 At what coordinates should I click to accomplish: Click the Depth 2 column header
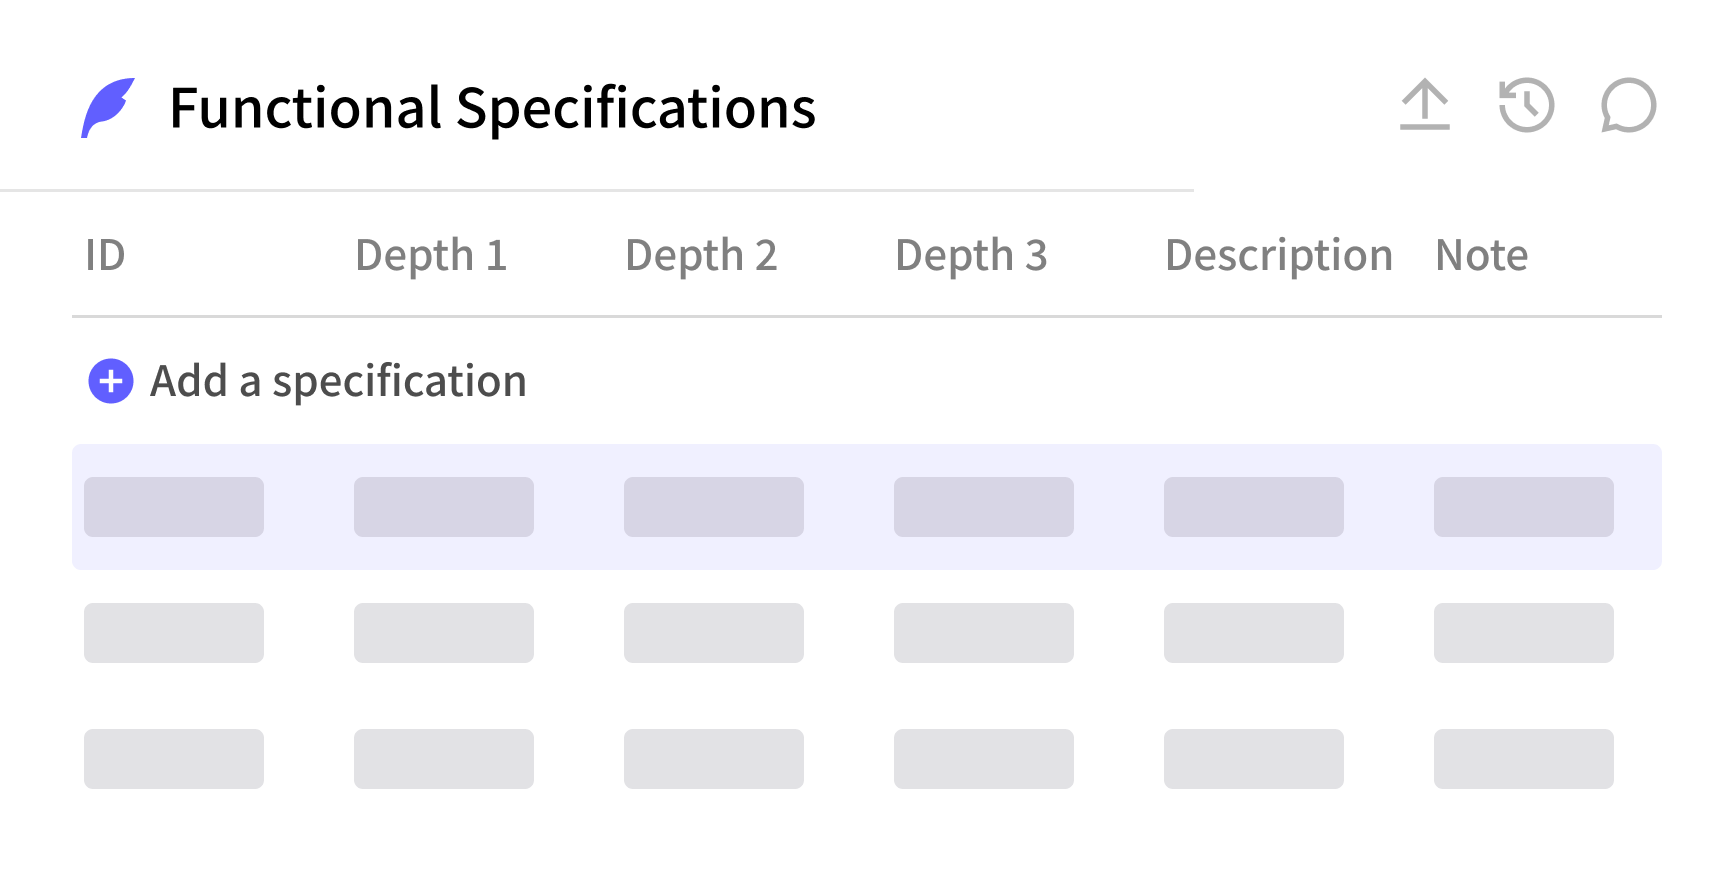tap(701, 255)
